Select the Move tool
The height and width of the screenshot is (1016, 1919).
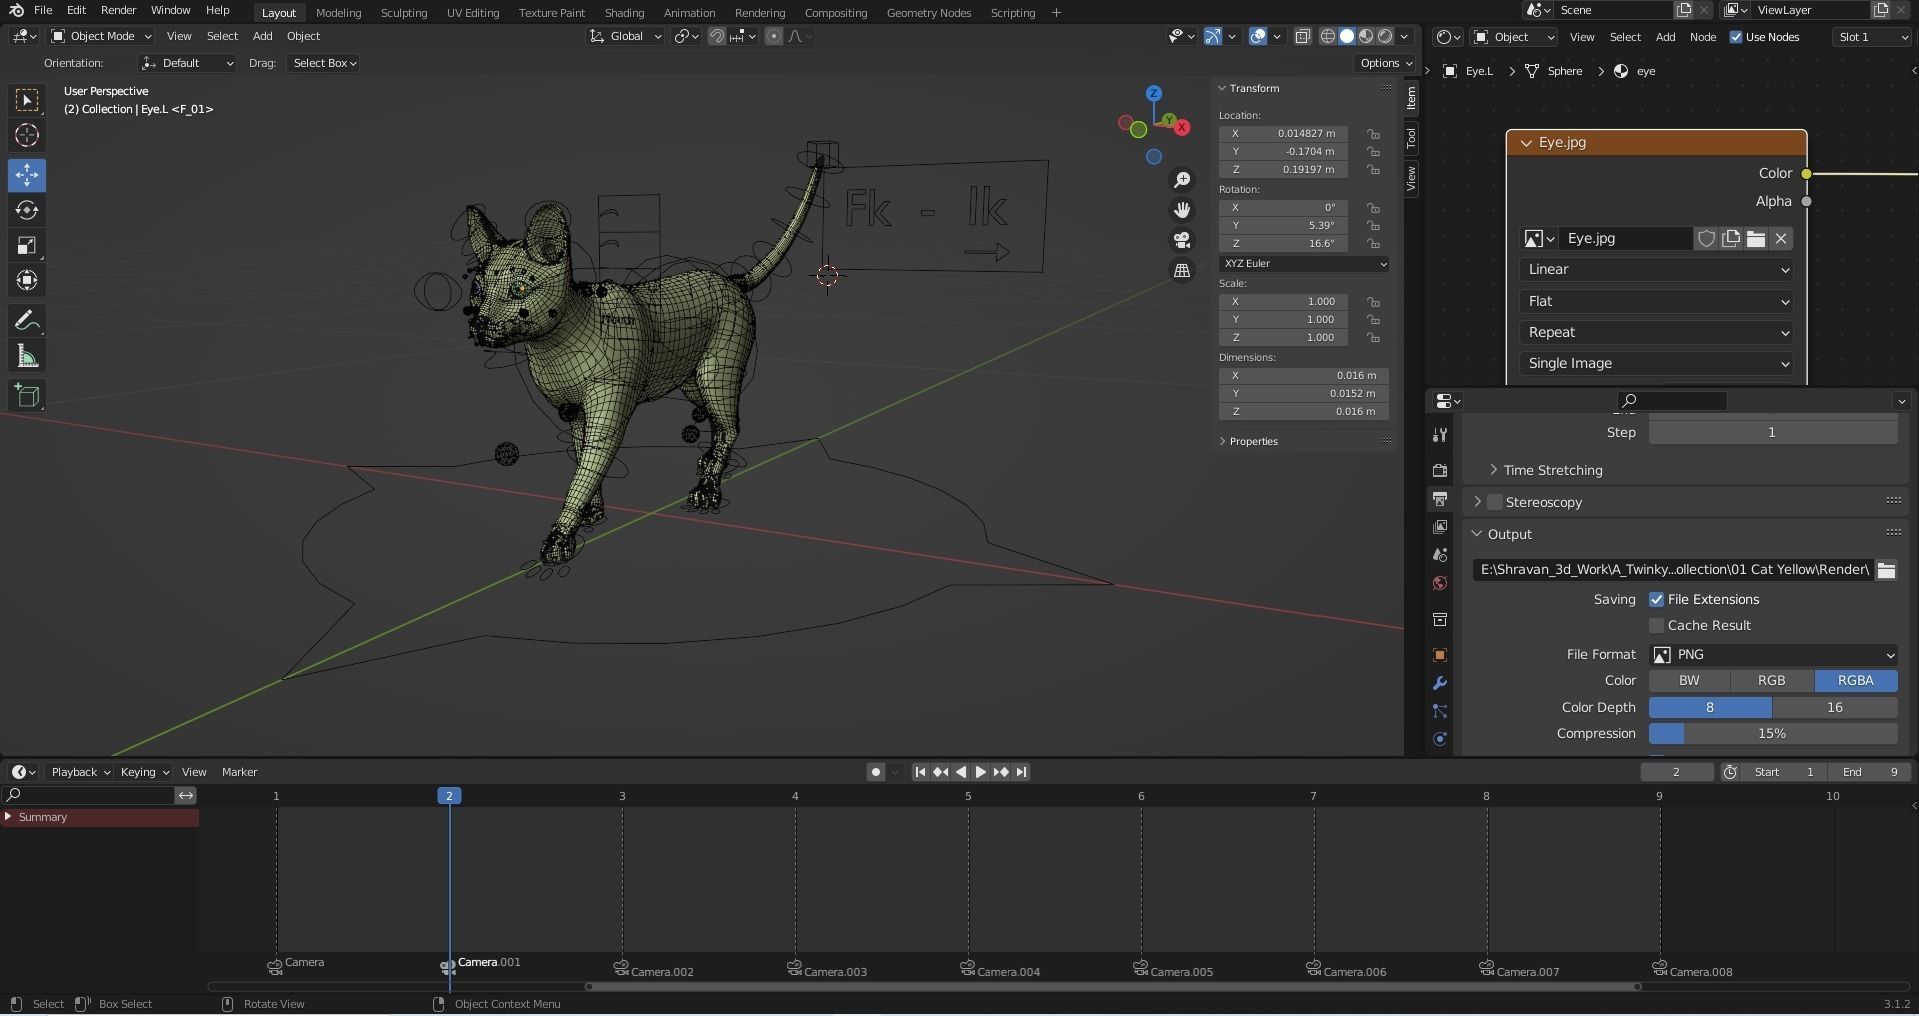pyautogui.click(x=27, y=175)
